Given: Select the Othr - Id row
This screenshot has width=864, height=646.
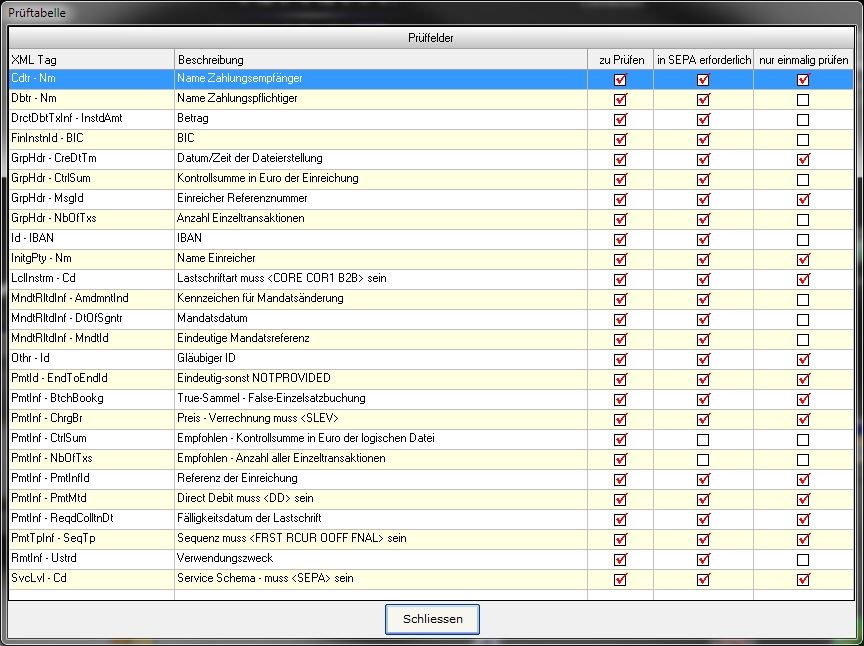Looking at the screenshot, I should click(x=90, y=359).
